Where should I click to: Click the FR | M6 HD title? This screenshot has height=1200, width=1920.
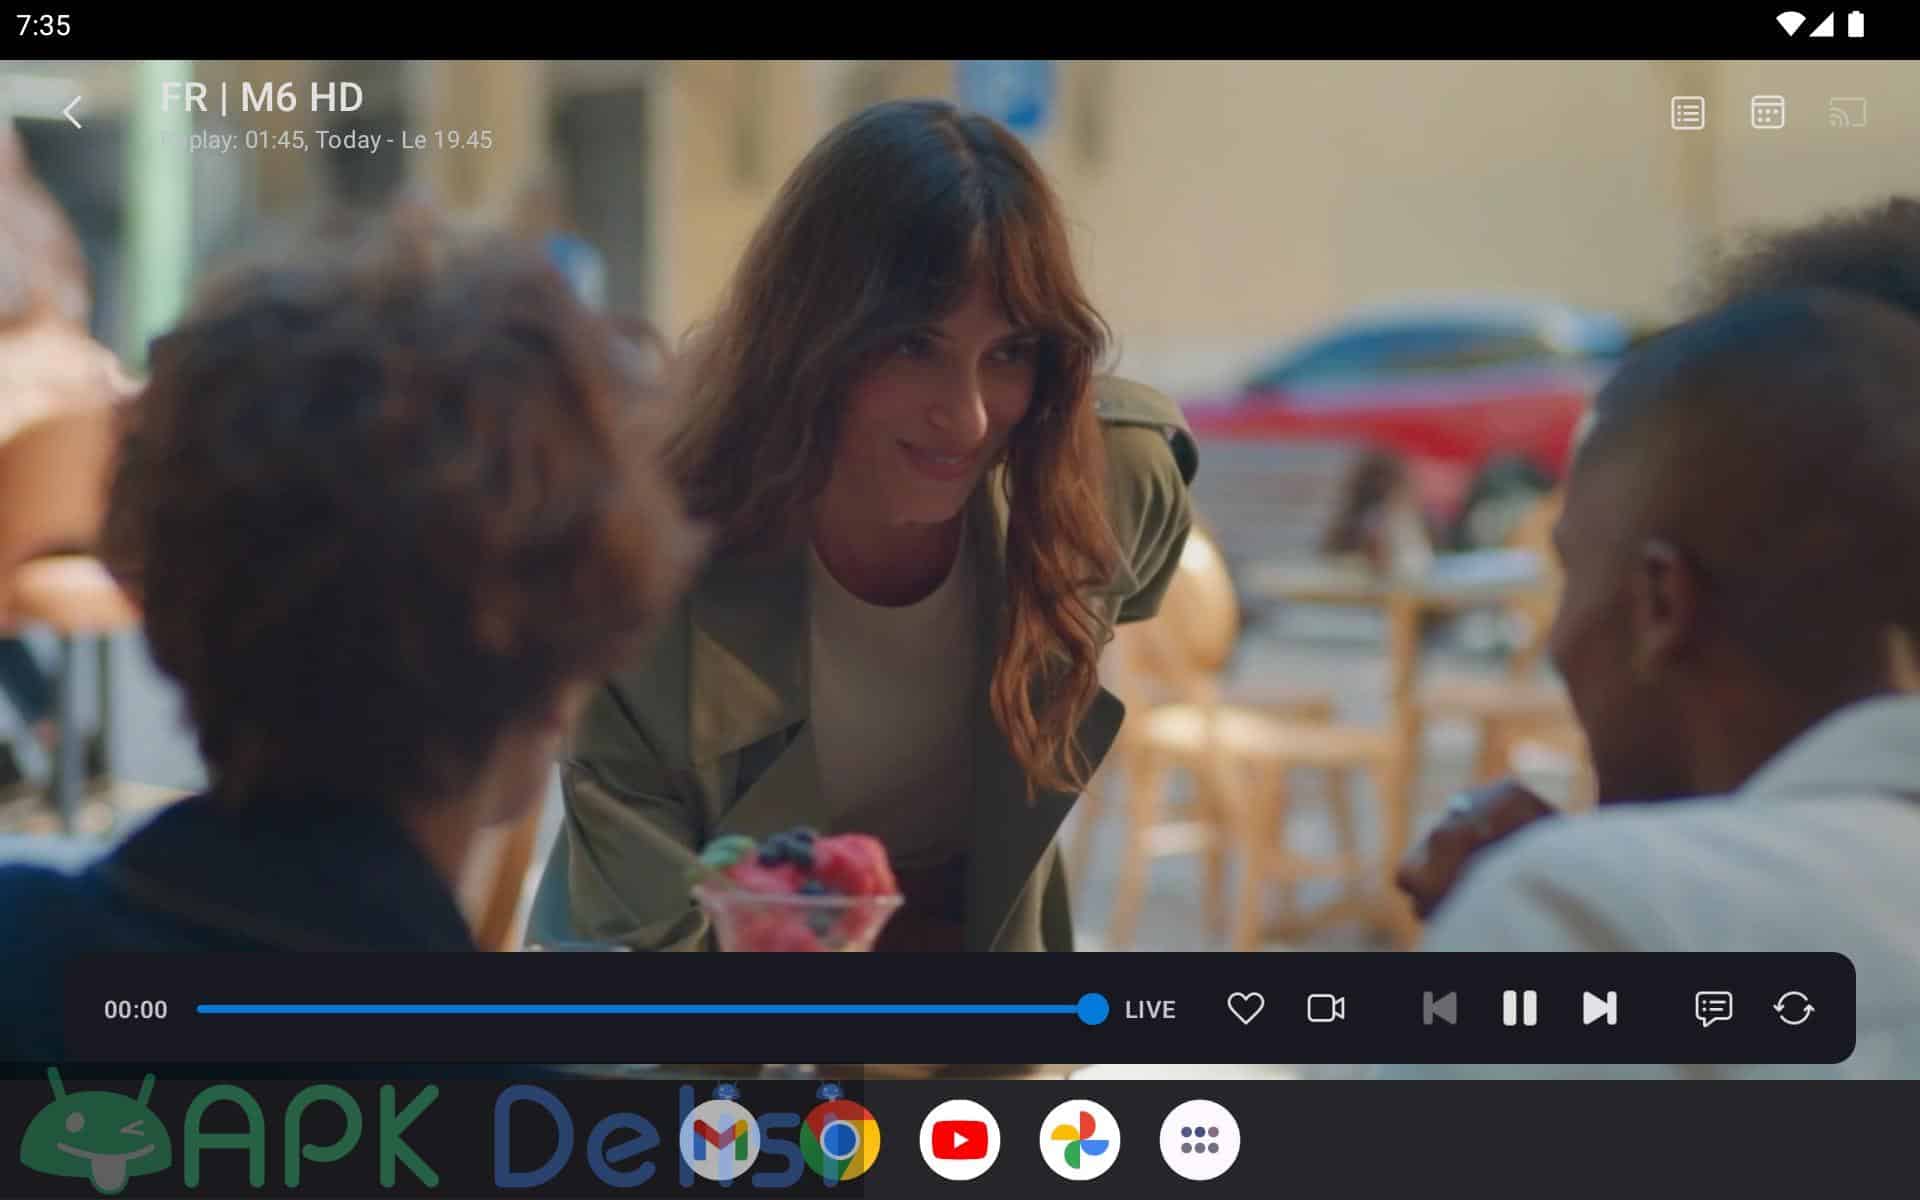click(x=262, y=98)
